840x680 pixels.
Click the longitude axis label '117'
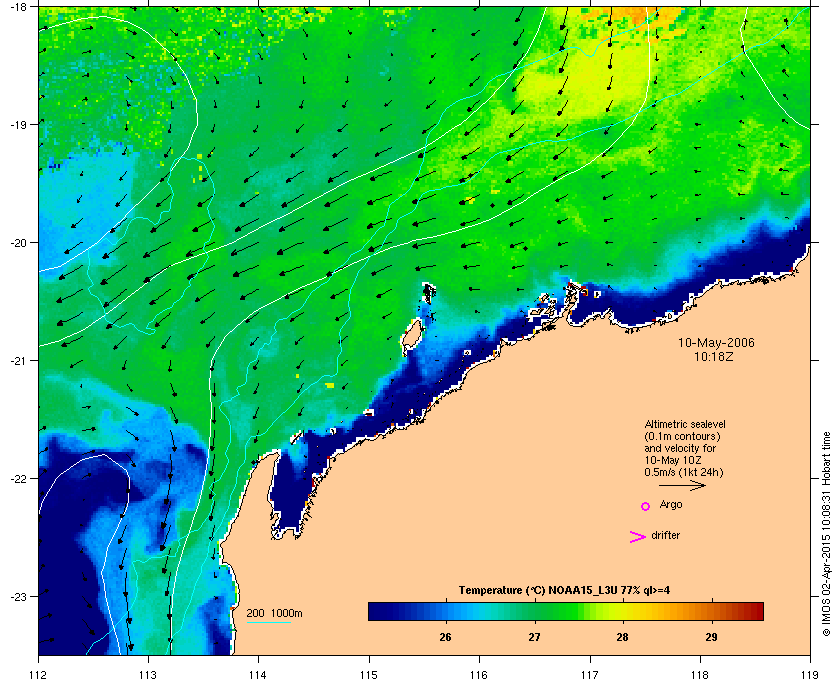coord(589,675)
